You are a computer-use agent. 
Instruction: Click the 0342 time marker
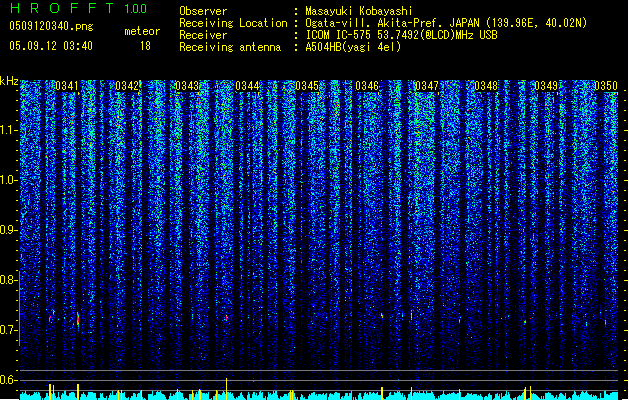tap(127, 86)
